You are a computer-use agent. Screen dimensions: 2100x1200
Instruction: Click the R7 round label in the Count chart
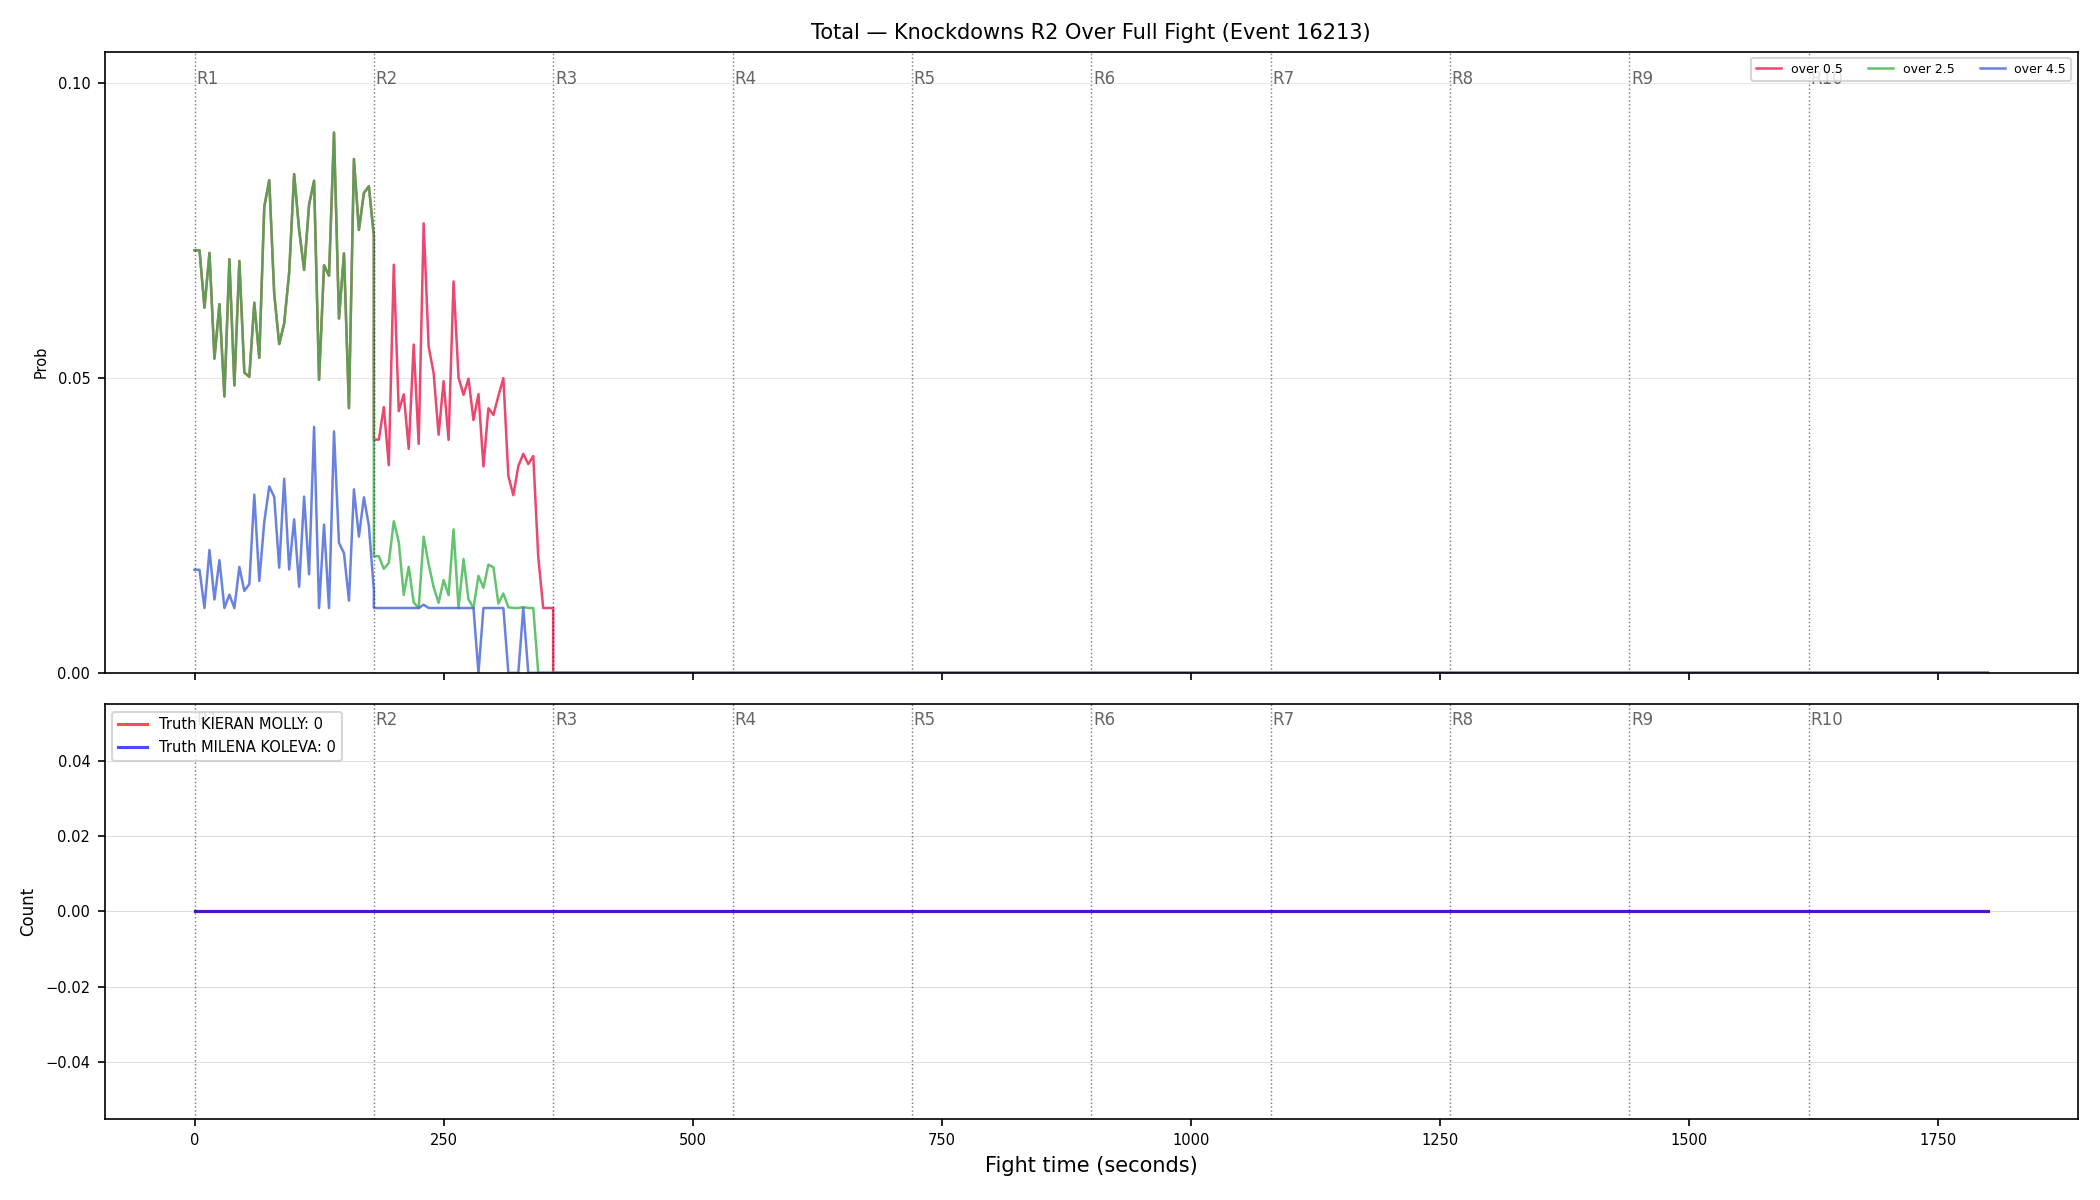[x=1283, y=719]
